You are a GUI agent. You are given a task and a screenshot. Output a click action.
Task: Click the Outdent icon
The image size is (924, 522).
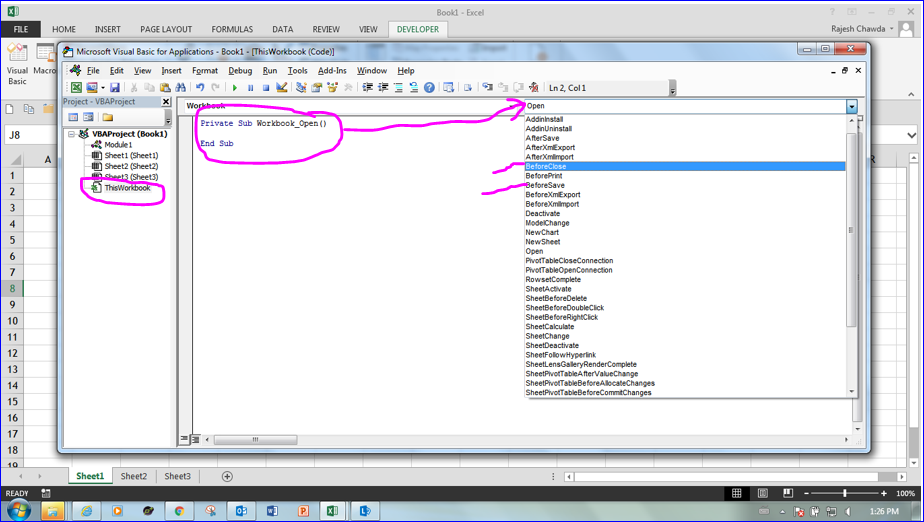tap(383, 88)
